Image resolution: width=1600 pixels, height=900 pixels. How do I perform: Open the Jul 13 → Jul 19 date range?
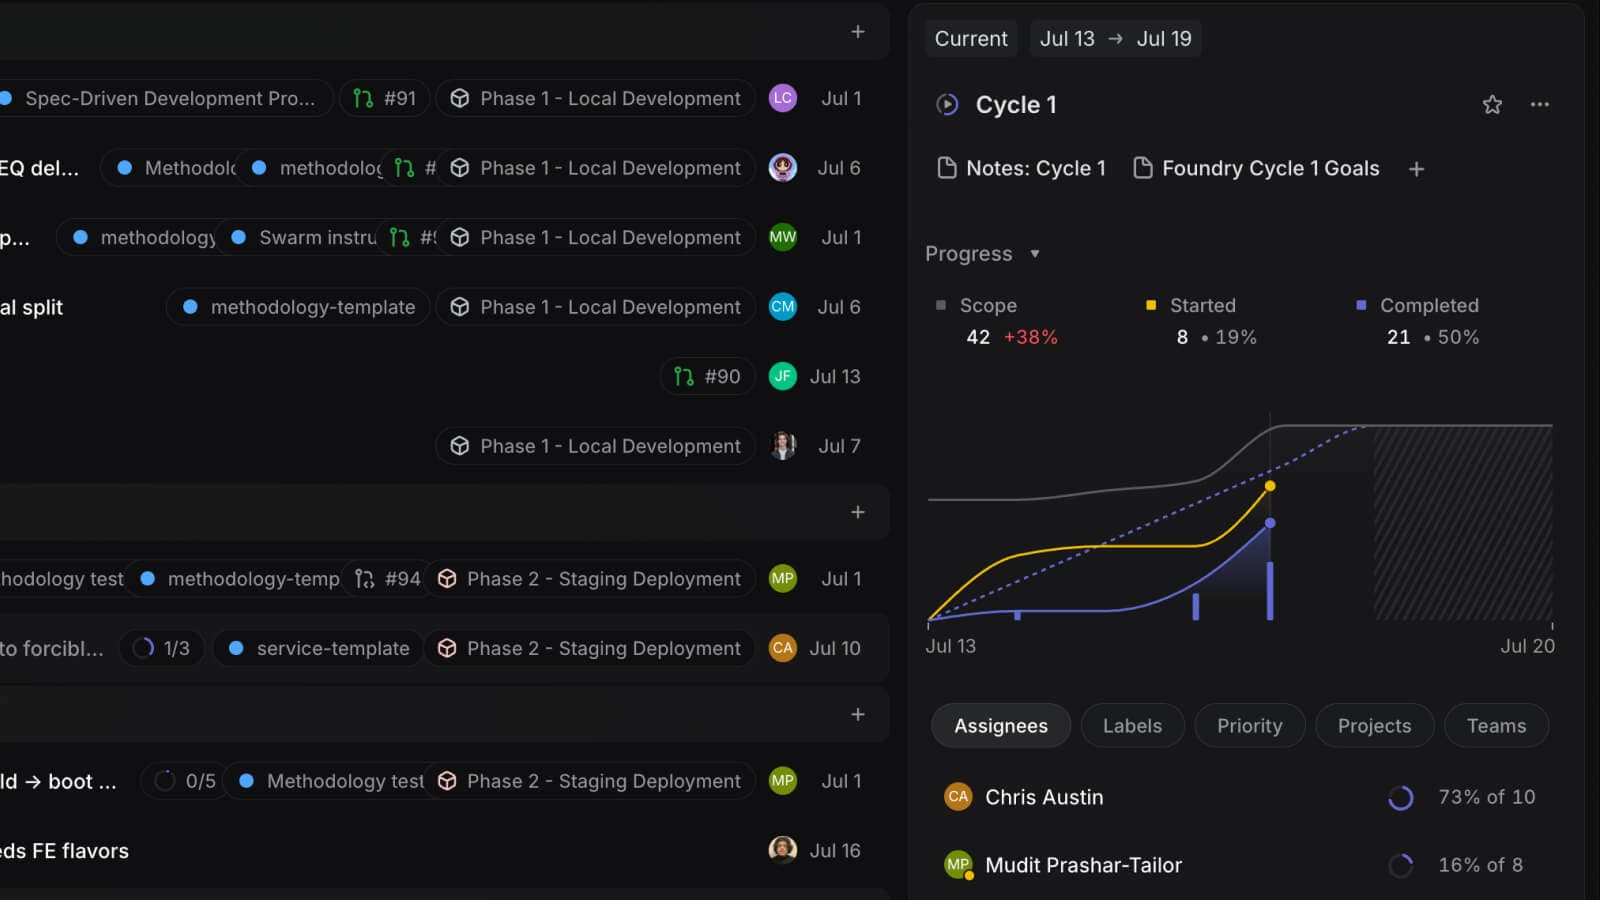click(1115, 39)
